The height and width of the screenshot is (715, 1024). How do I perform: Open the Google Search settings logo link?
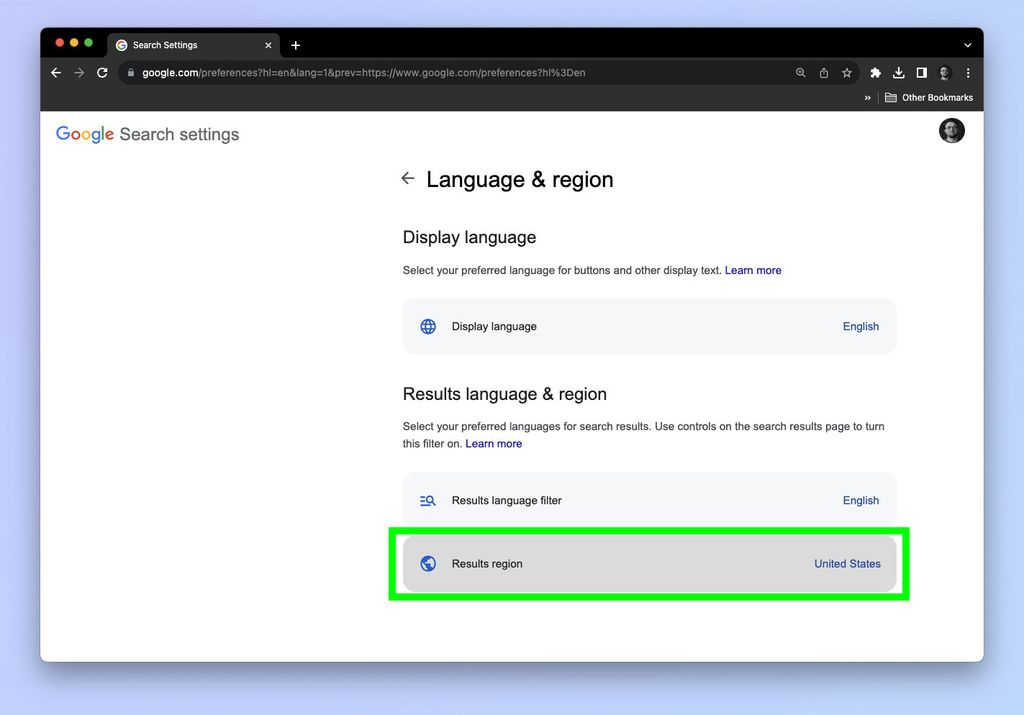[147, 134]
